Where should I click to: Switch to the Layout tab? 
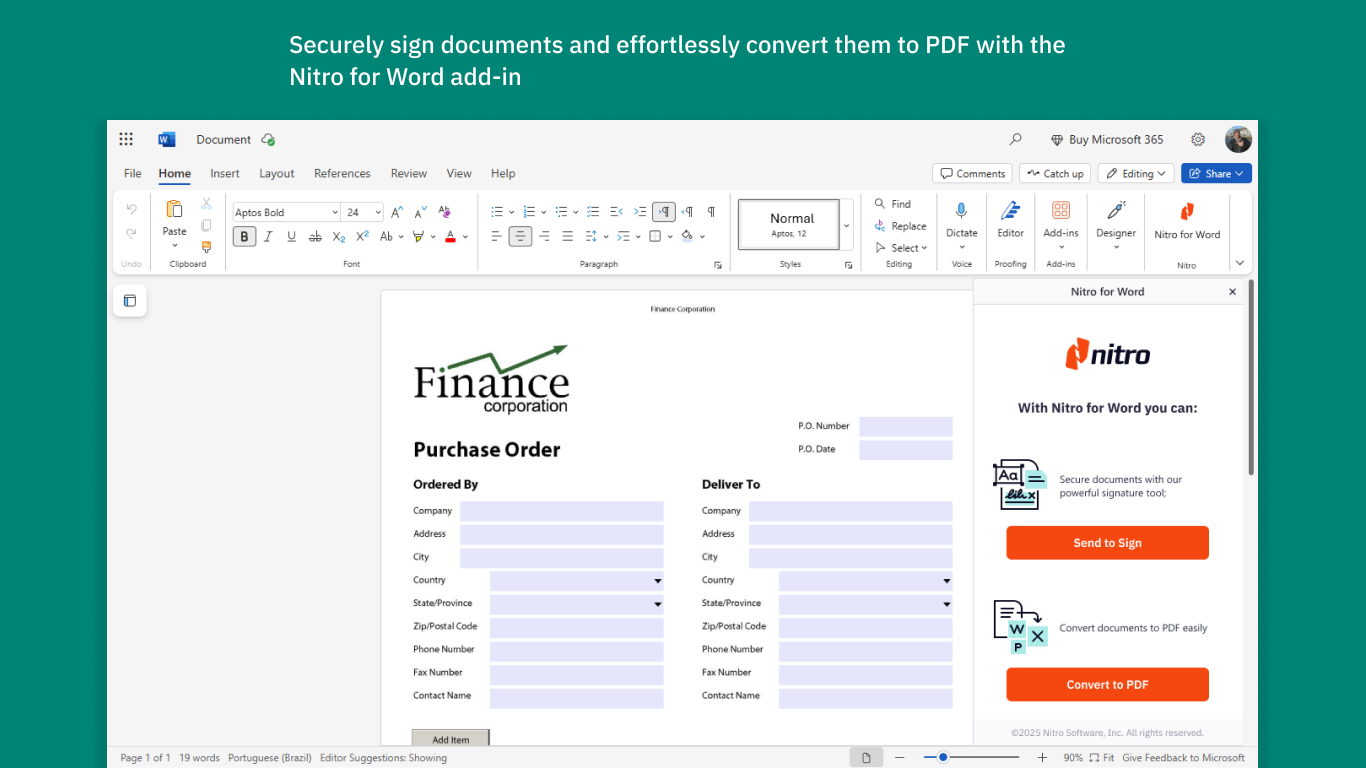click(x=277, y=173)
